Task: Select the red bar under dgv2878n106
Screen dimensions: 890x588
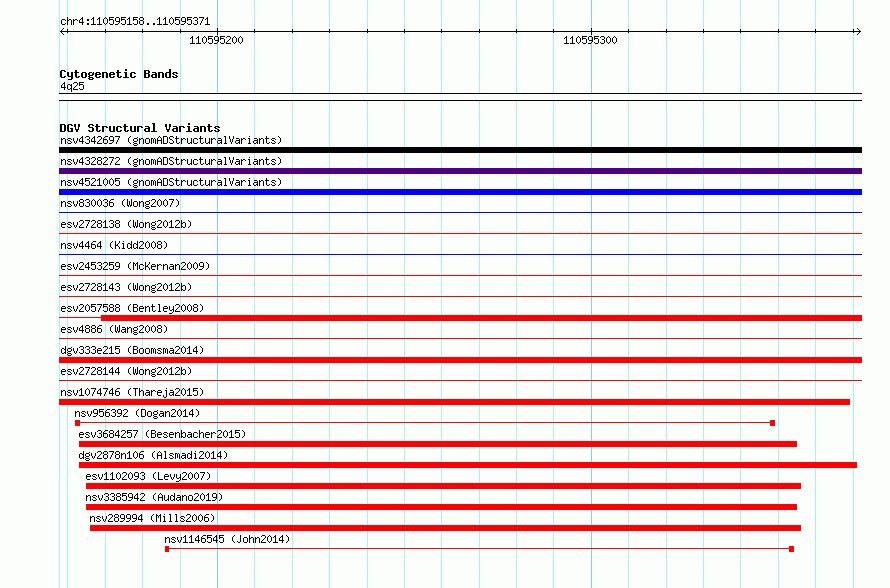Action: [468, 465]
